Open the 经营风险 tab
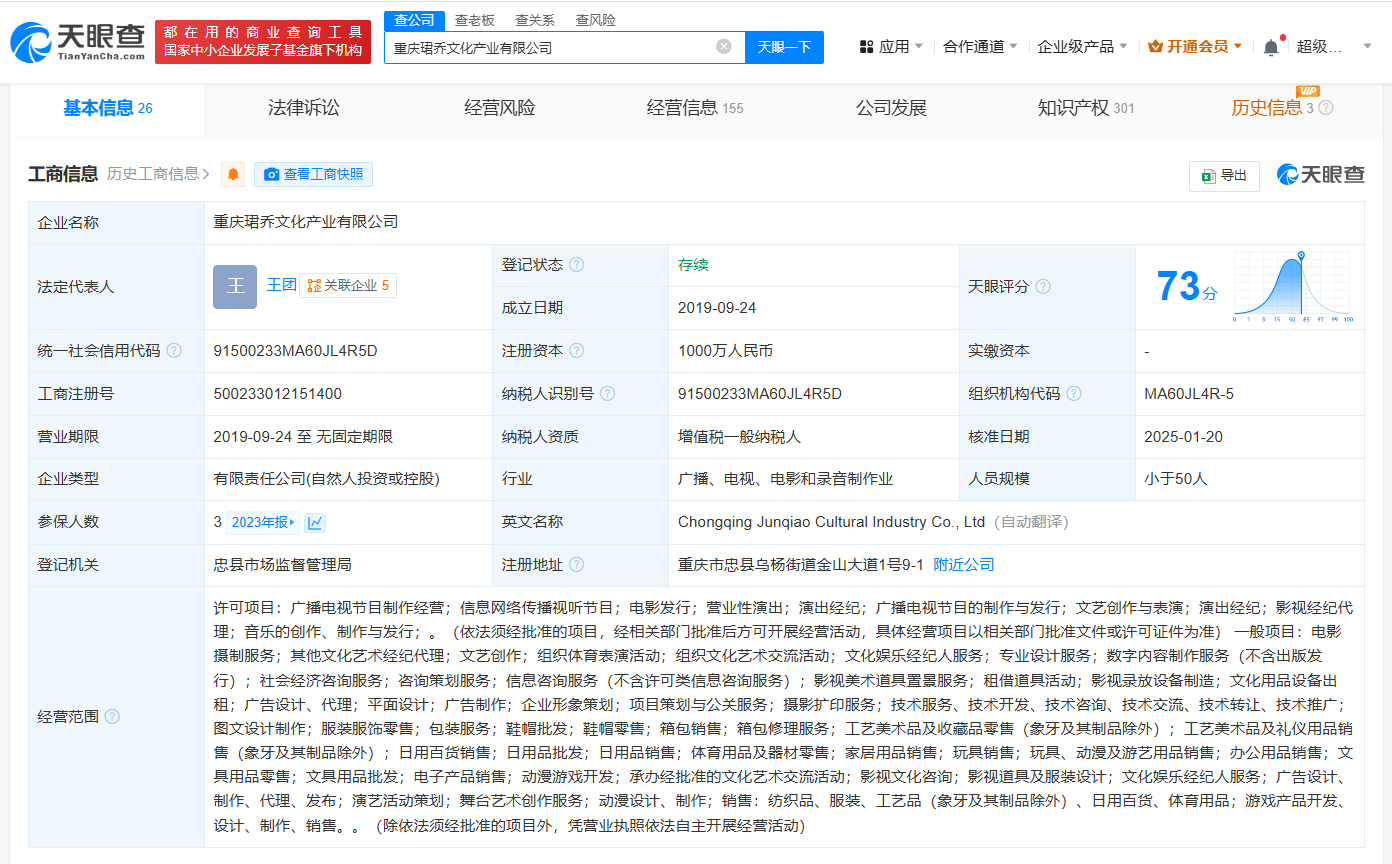Image resolution: width=1392 pixels, height=864 pixels. point(499,108)
